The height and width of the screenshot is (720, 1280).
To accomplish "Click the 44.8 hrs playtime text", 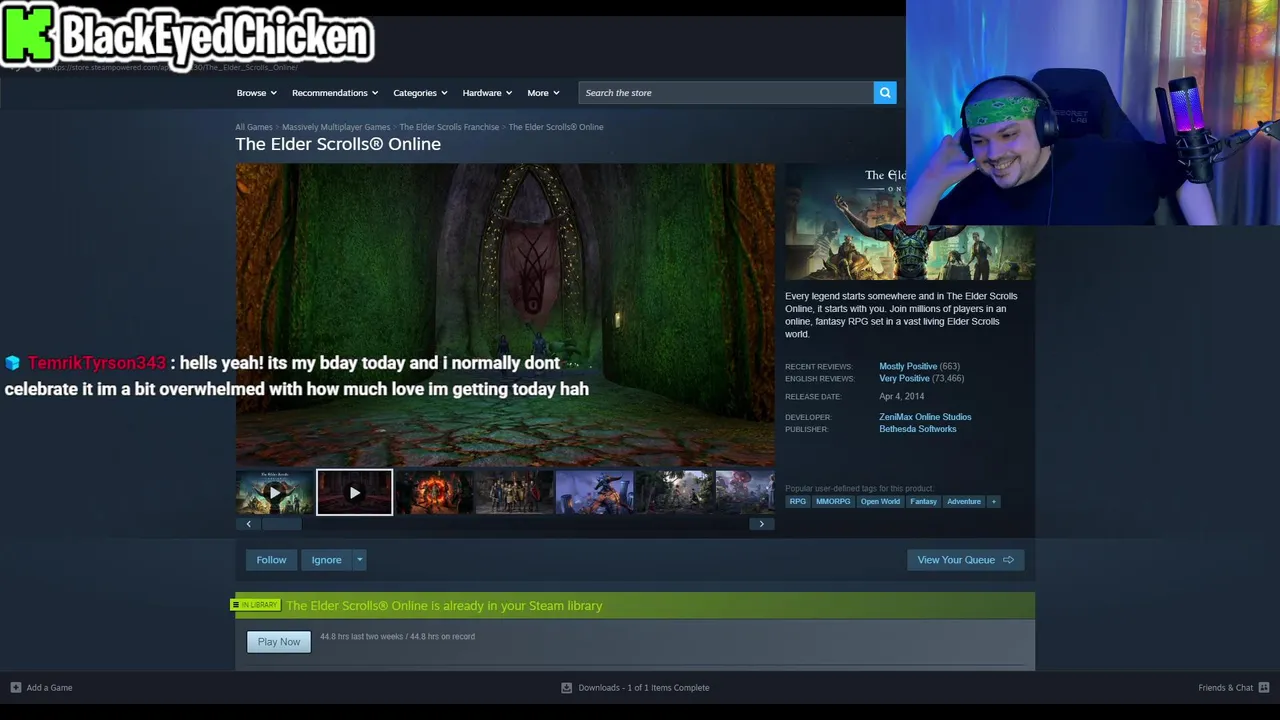I will 397,636.
